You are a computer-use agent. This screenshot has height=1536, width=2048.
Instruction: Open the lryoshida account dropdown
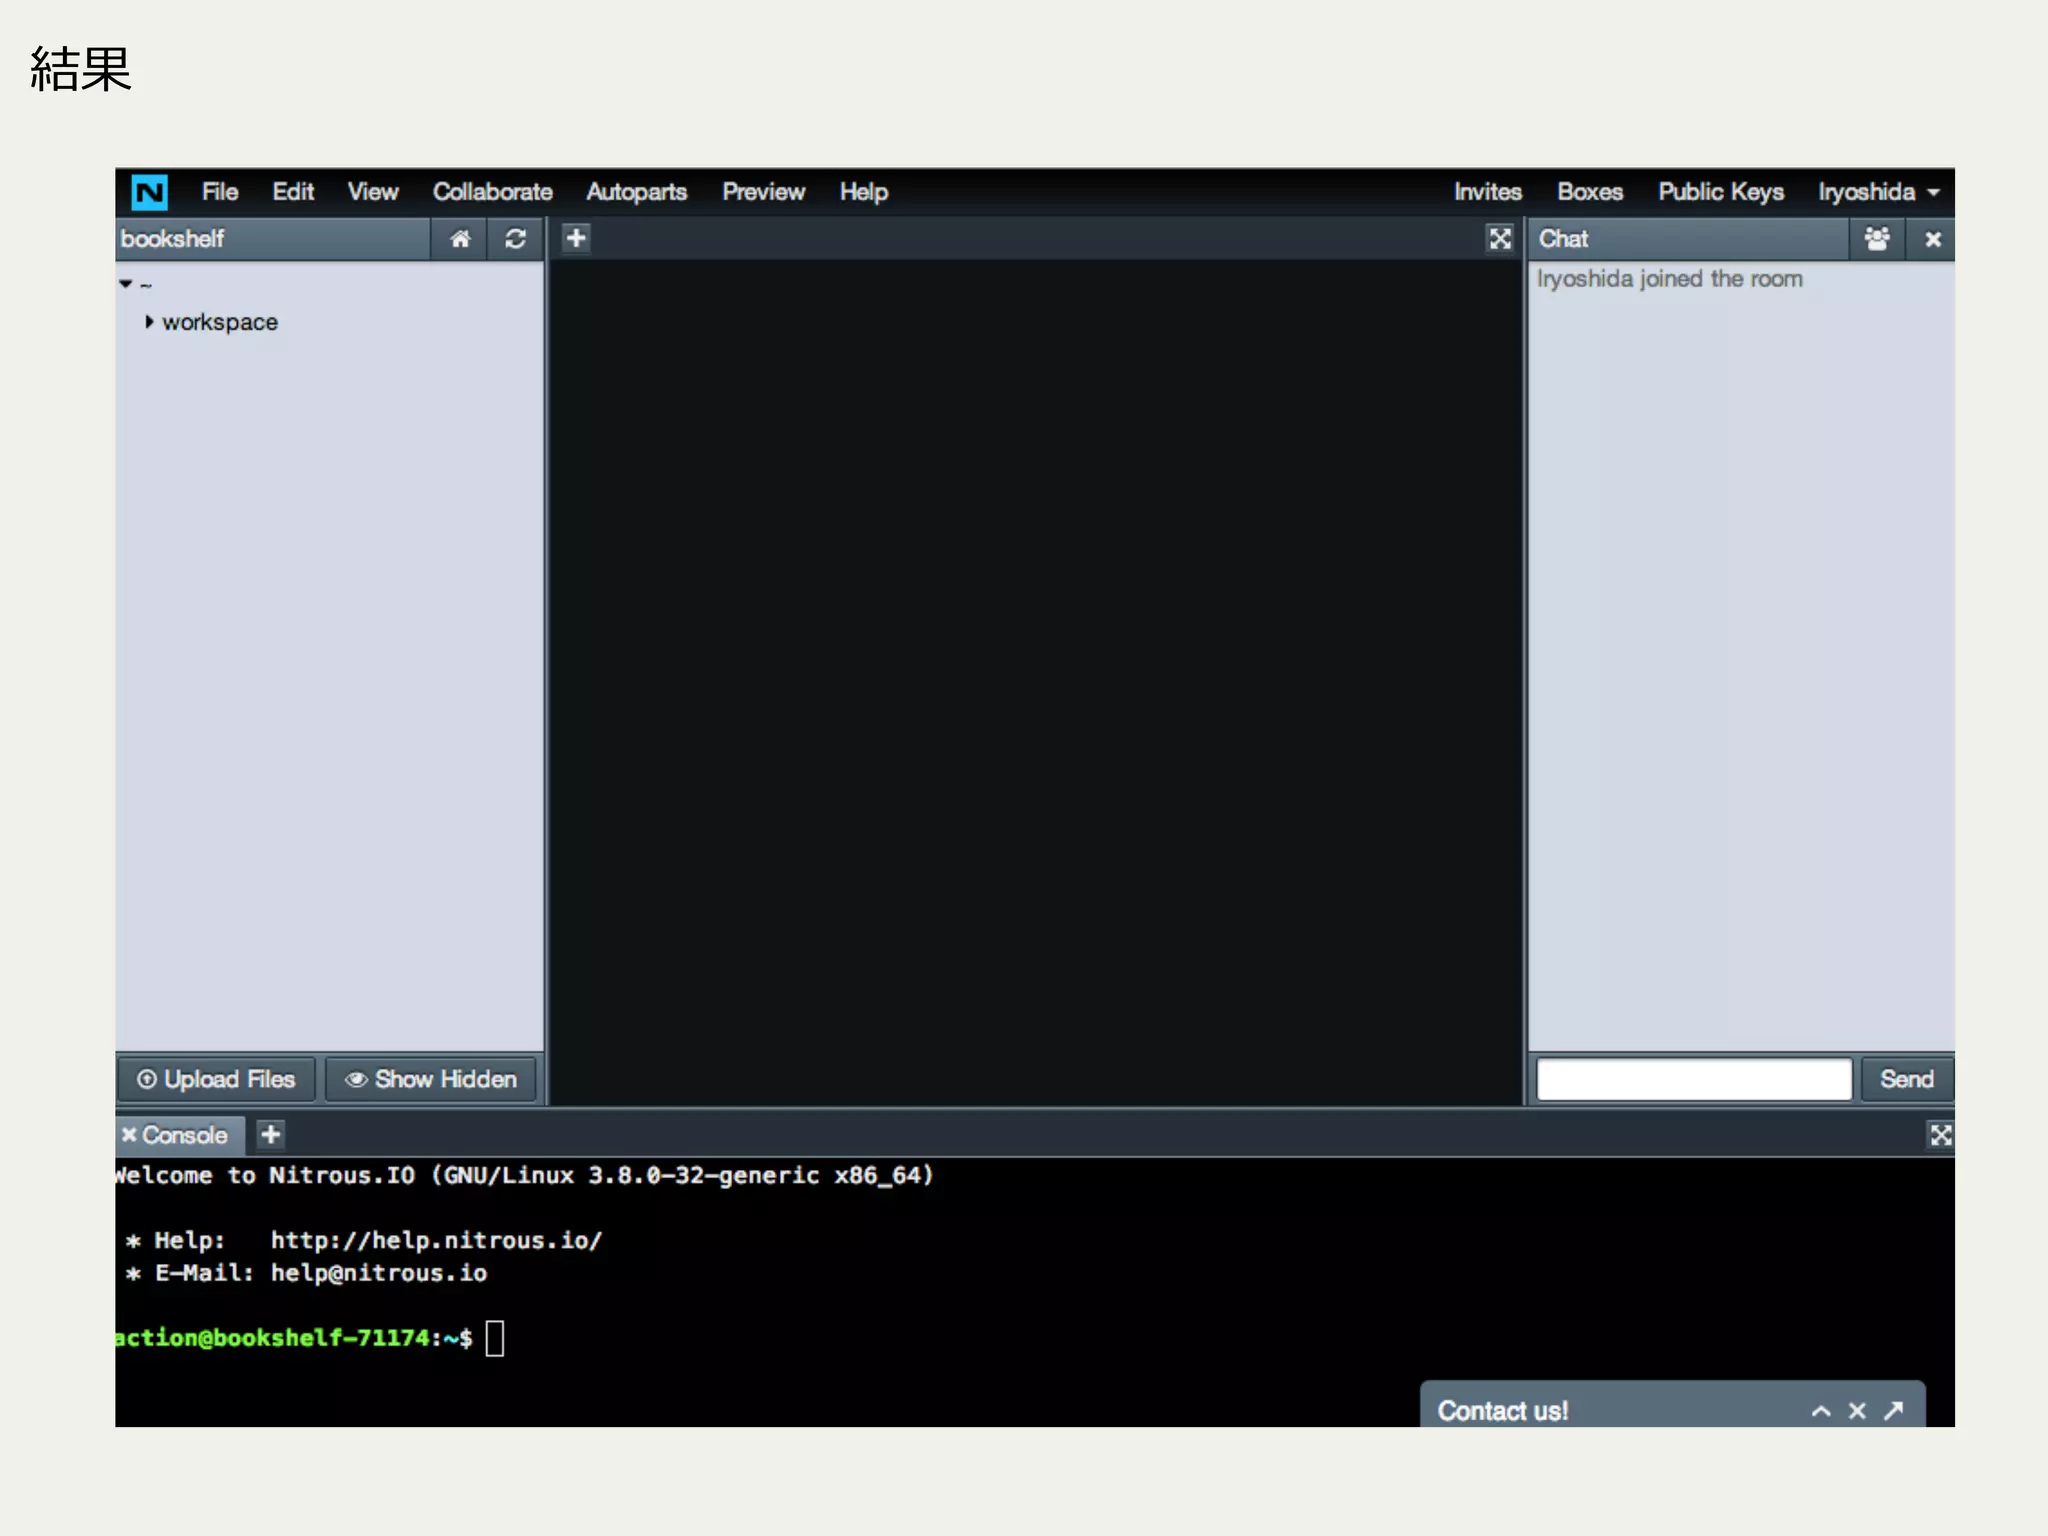click(1878, 191)
